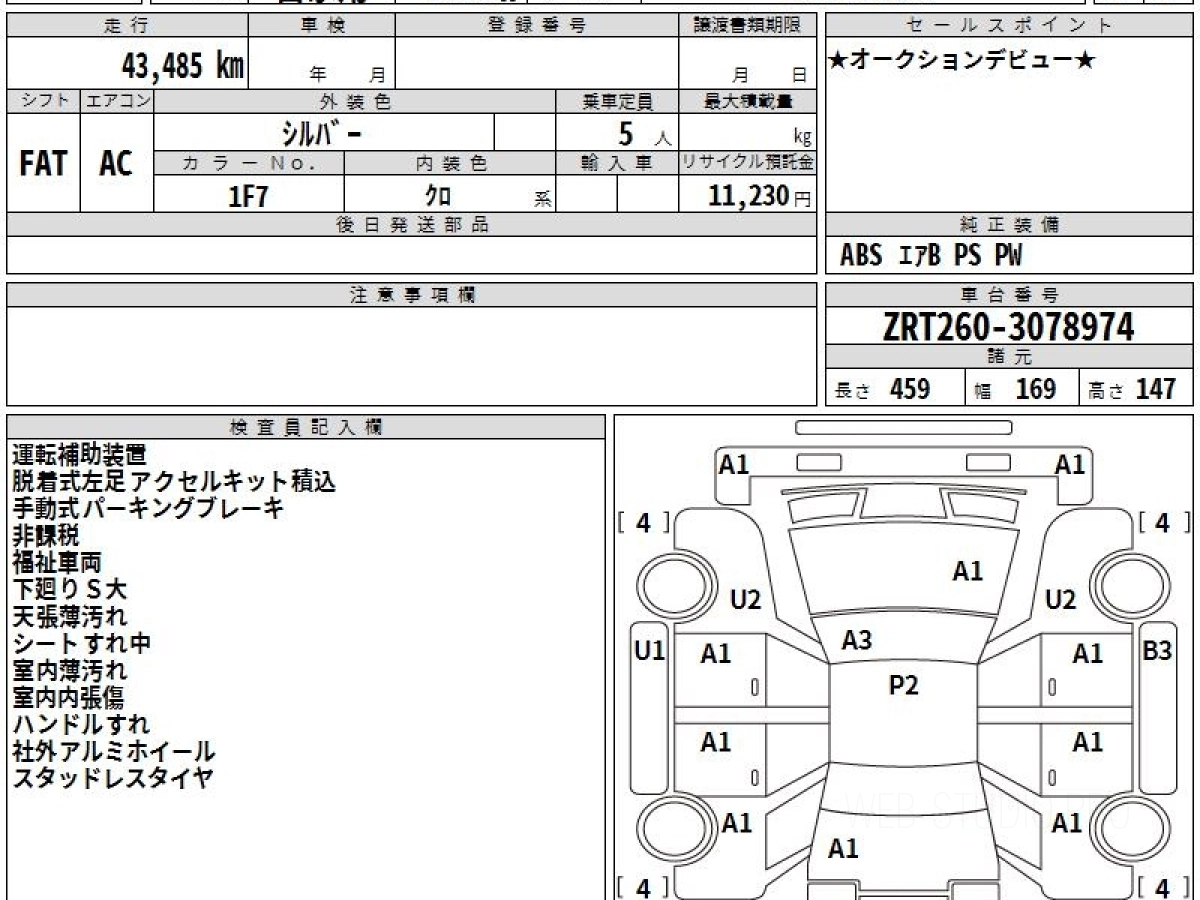Select the 乗車定員 header
The height and width of the screenshot is (900, 1200).
617,101
